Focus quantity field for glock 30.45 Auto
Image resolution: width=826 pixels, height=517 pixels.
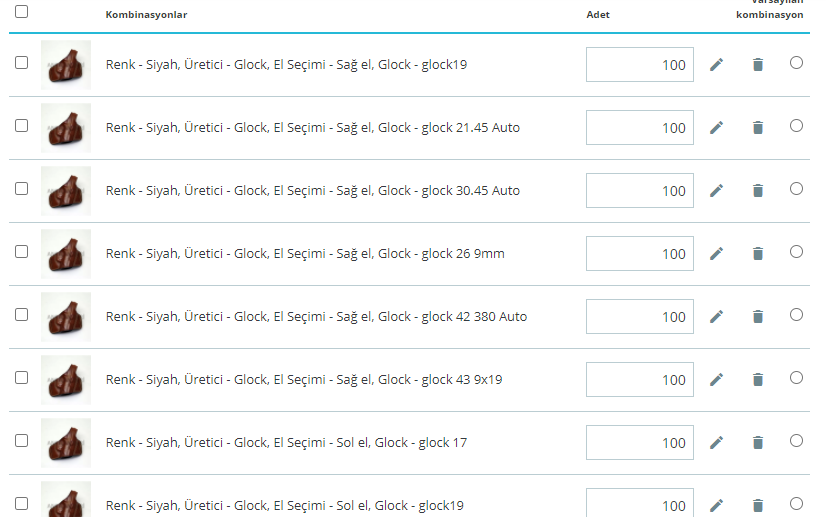click(640, 191)
